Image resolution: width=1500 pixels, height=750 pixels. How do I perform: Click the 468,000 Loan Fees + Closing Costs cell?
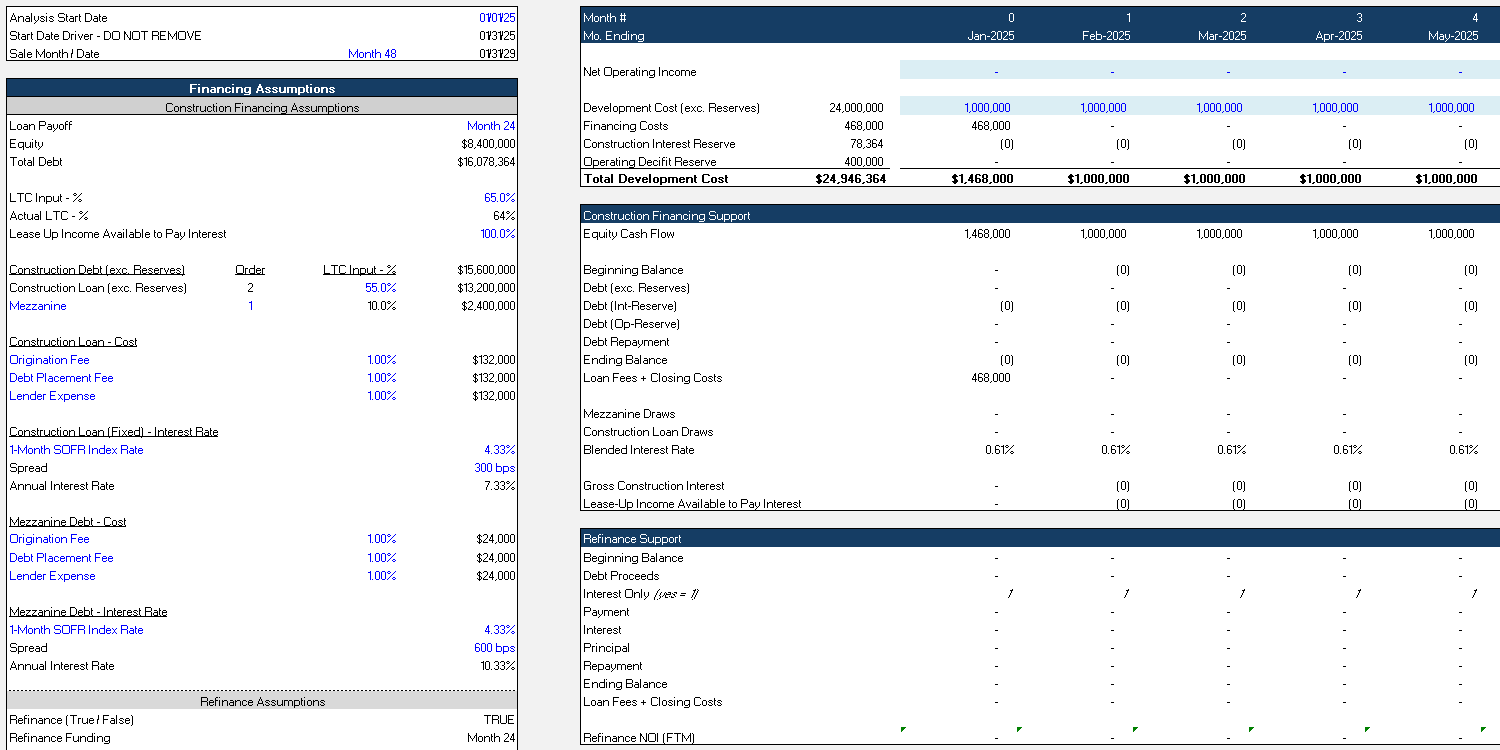tap(991, 378)
